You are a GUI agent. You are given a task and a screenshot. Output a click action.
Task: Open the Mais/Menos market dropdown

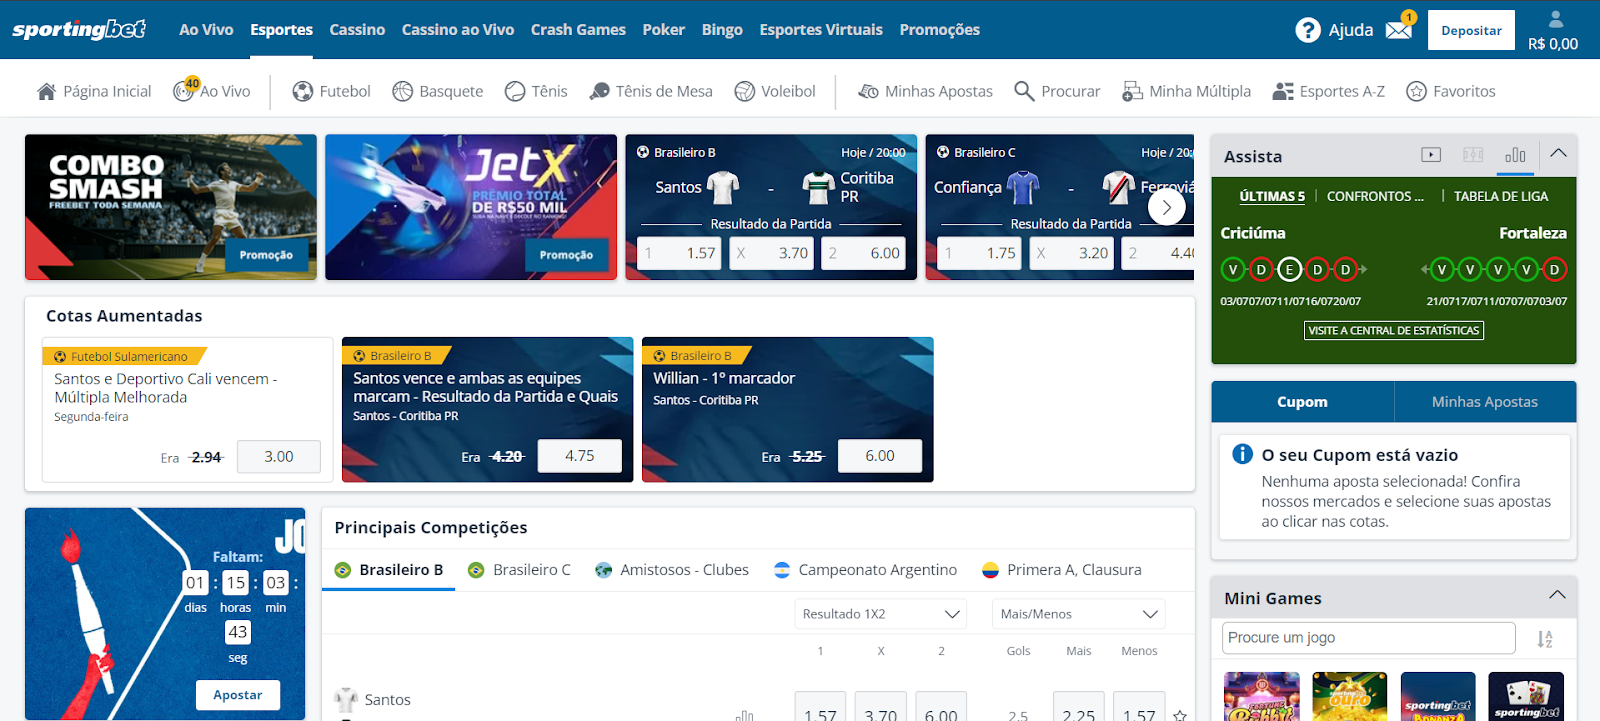[1079, 614]
